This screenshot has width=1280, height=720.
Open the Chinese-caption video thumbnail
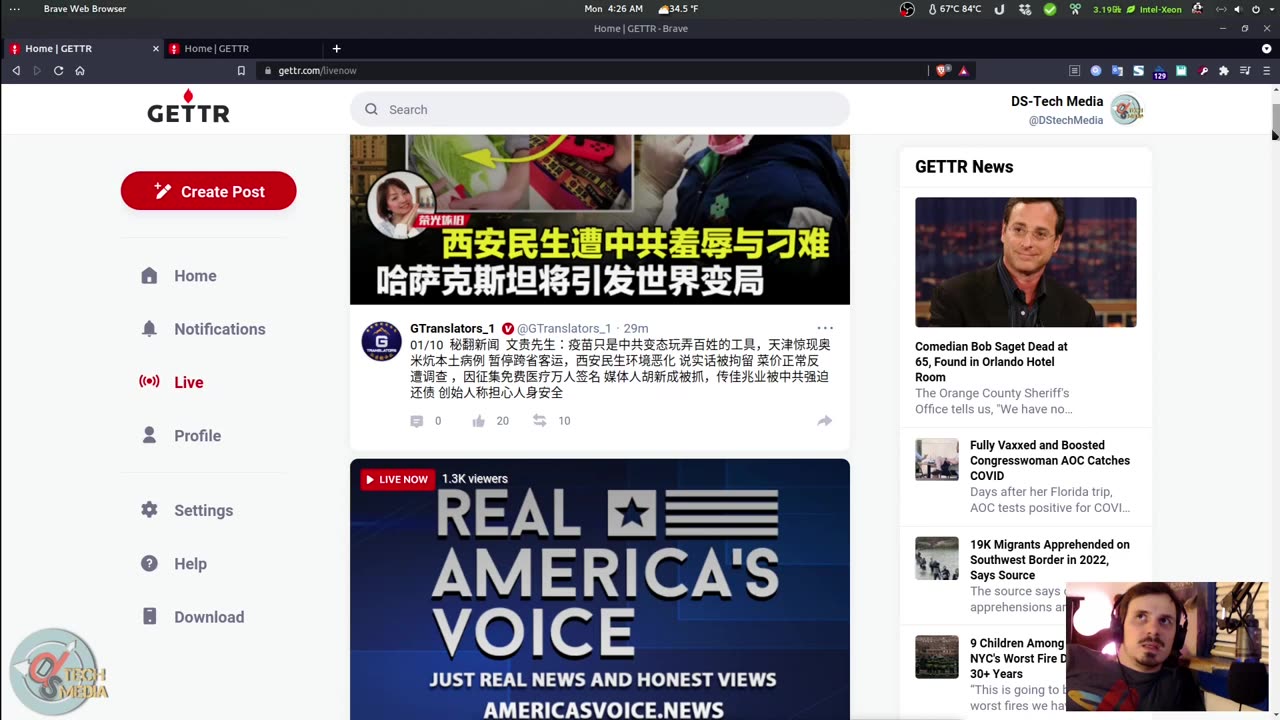[x=600, y=219]
